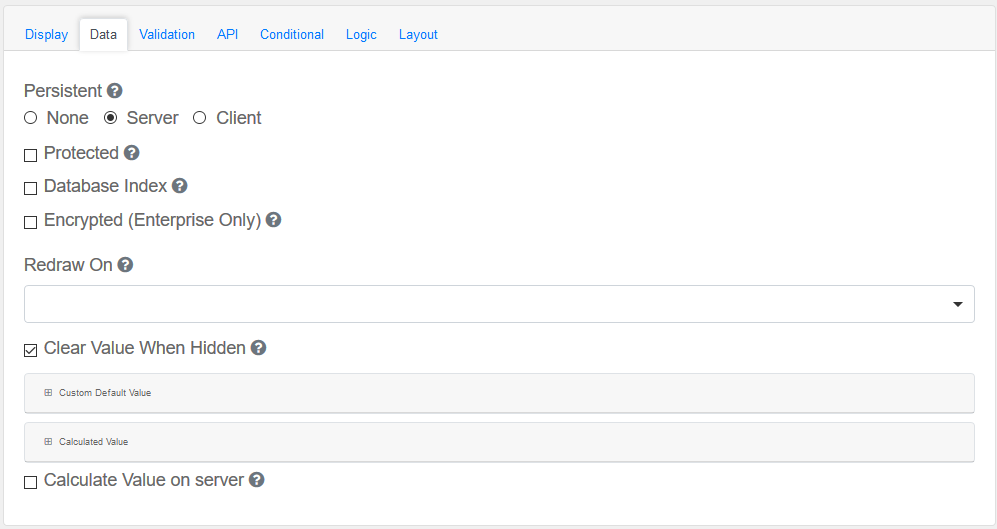Click help icon beside Protected
The width and height of the screenshot is (997, 529).
pyautogui.click(x=132, y=153)
